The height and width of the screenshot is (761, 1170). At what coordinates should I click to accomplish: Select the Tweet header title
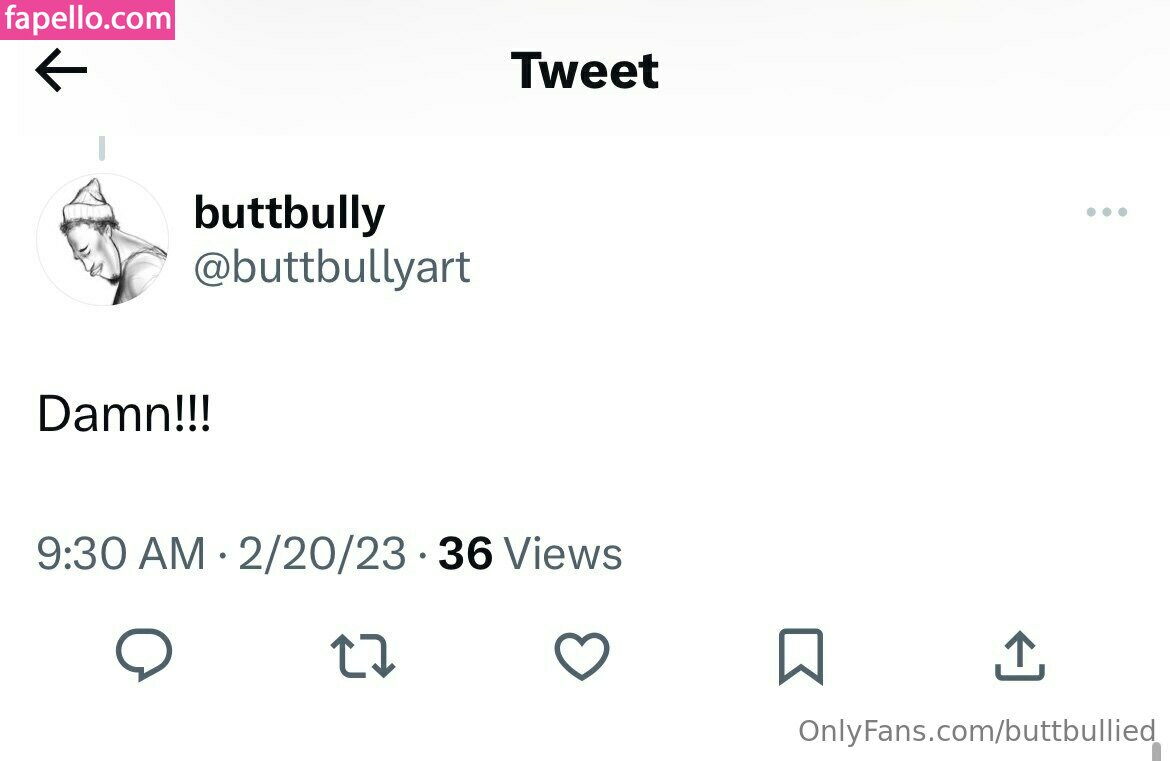(x=585, y=71)
